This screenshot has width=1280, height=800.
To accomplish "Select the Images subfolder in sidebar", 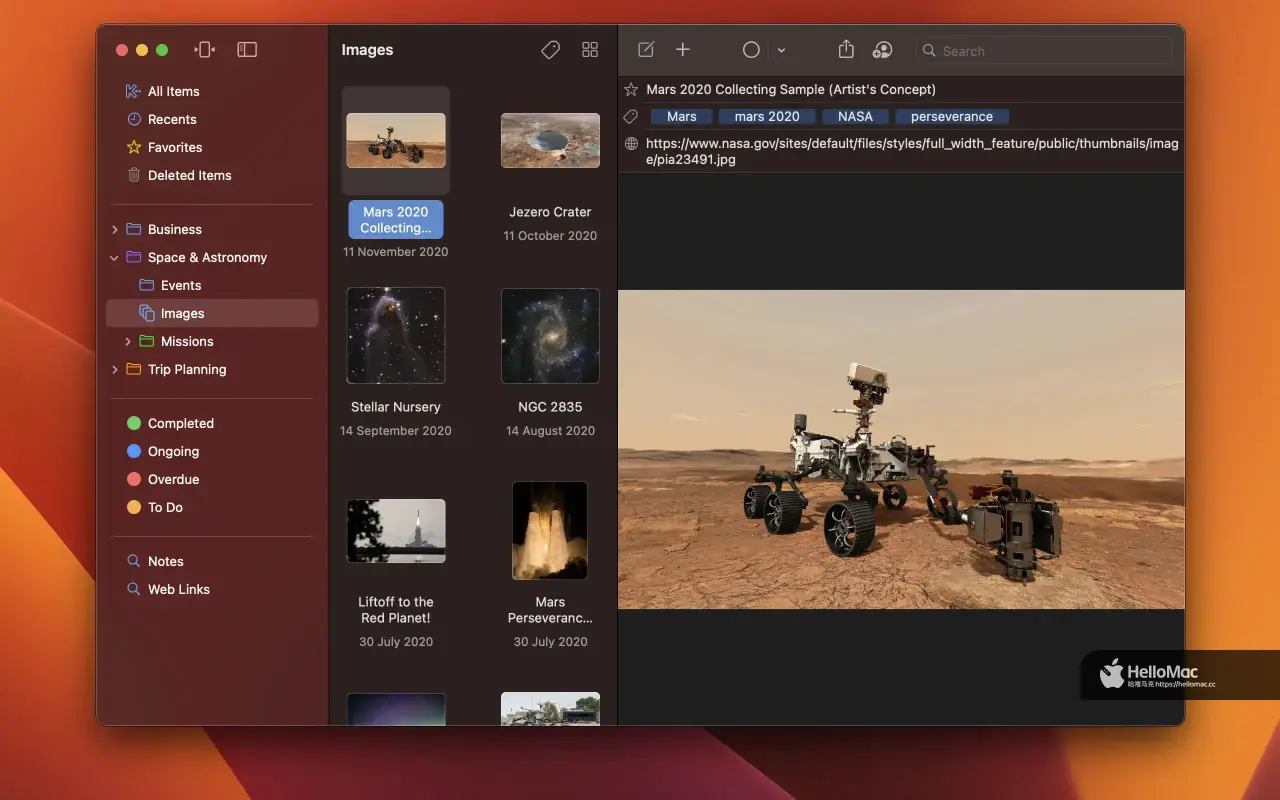I will 212,313.
